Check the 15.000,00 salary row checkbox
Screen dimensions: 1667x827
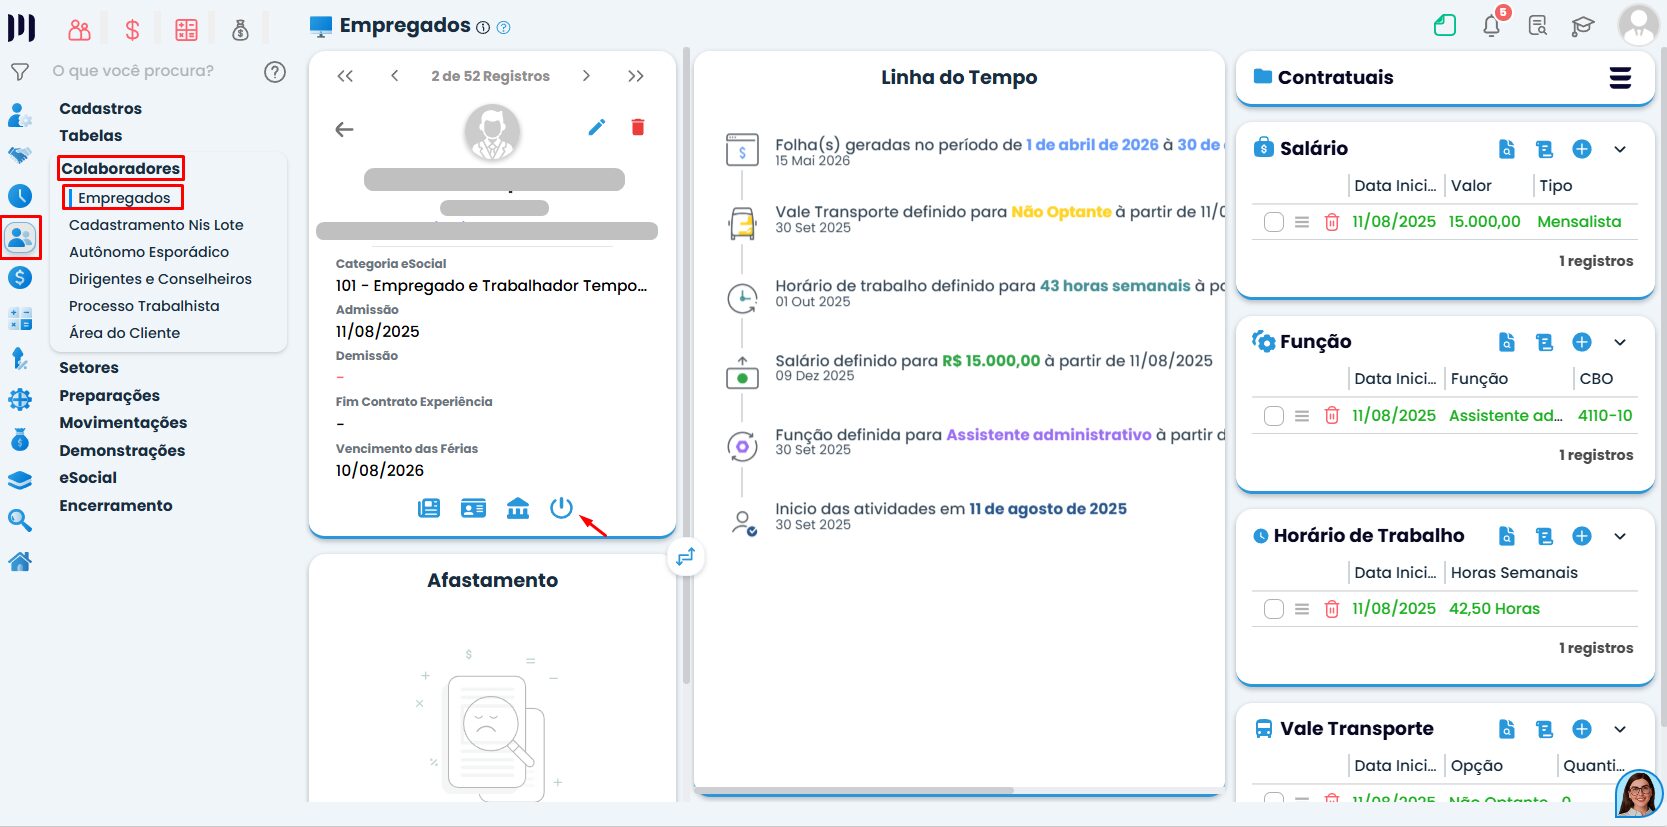(x=1274, y=222)
